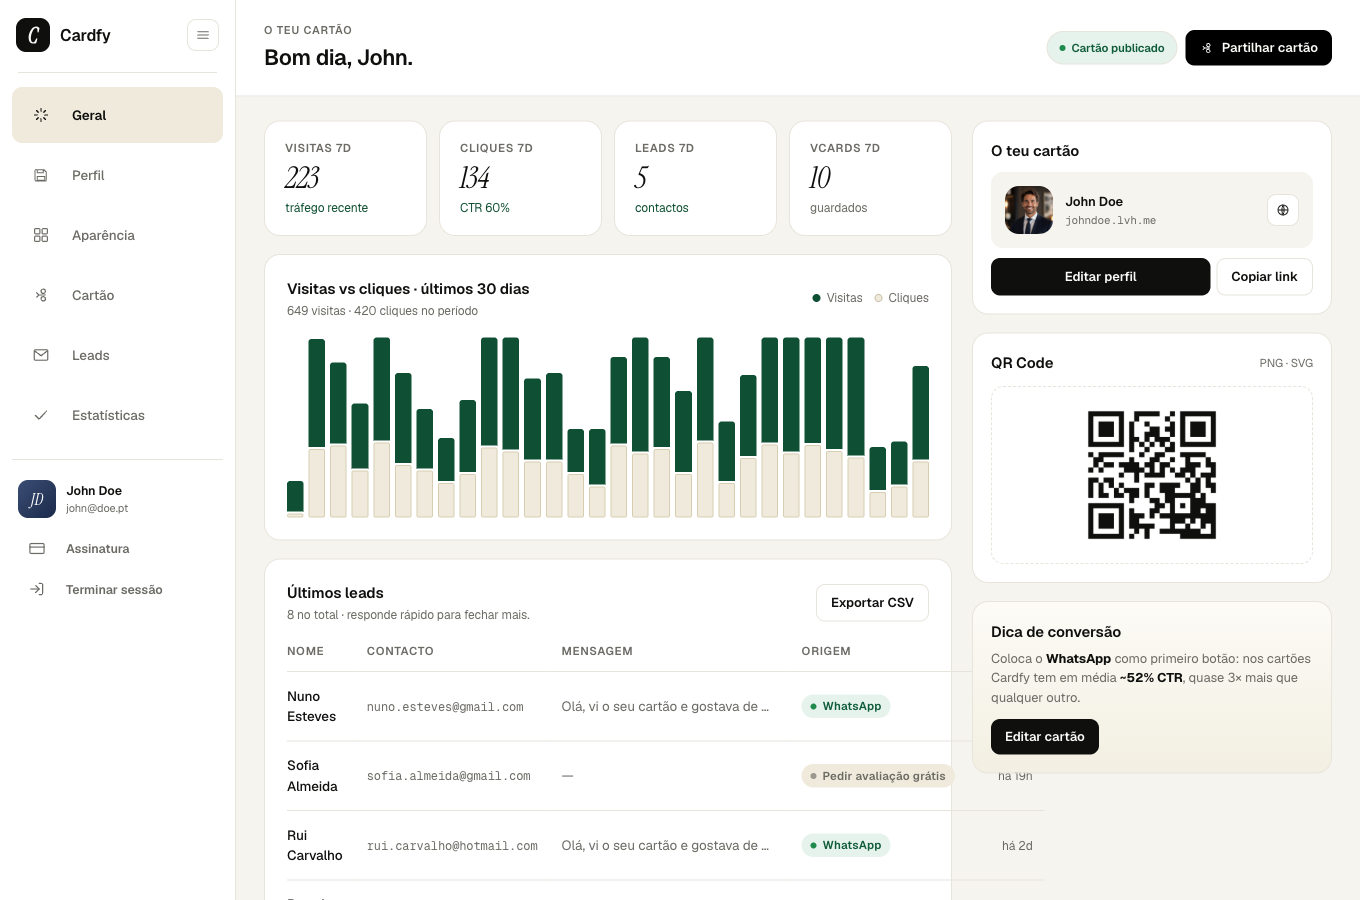
Task: Click the 'CTR 60%' label
Action: pos(485,208)
